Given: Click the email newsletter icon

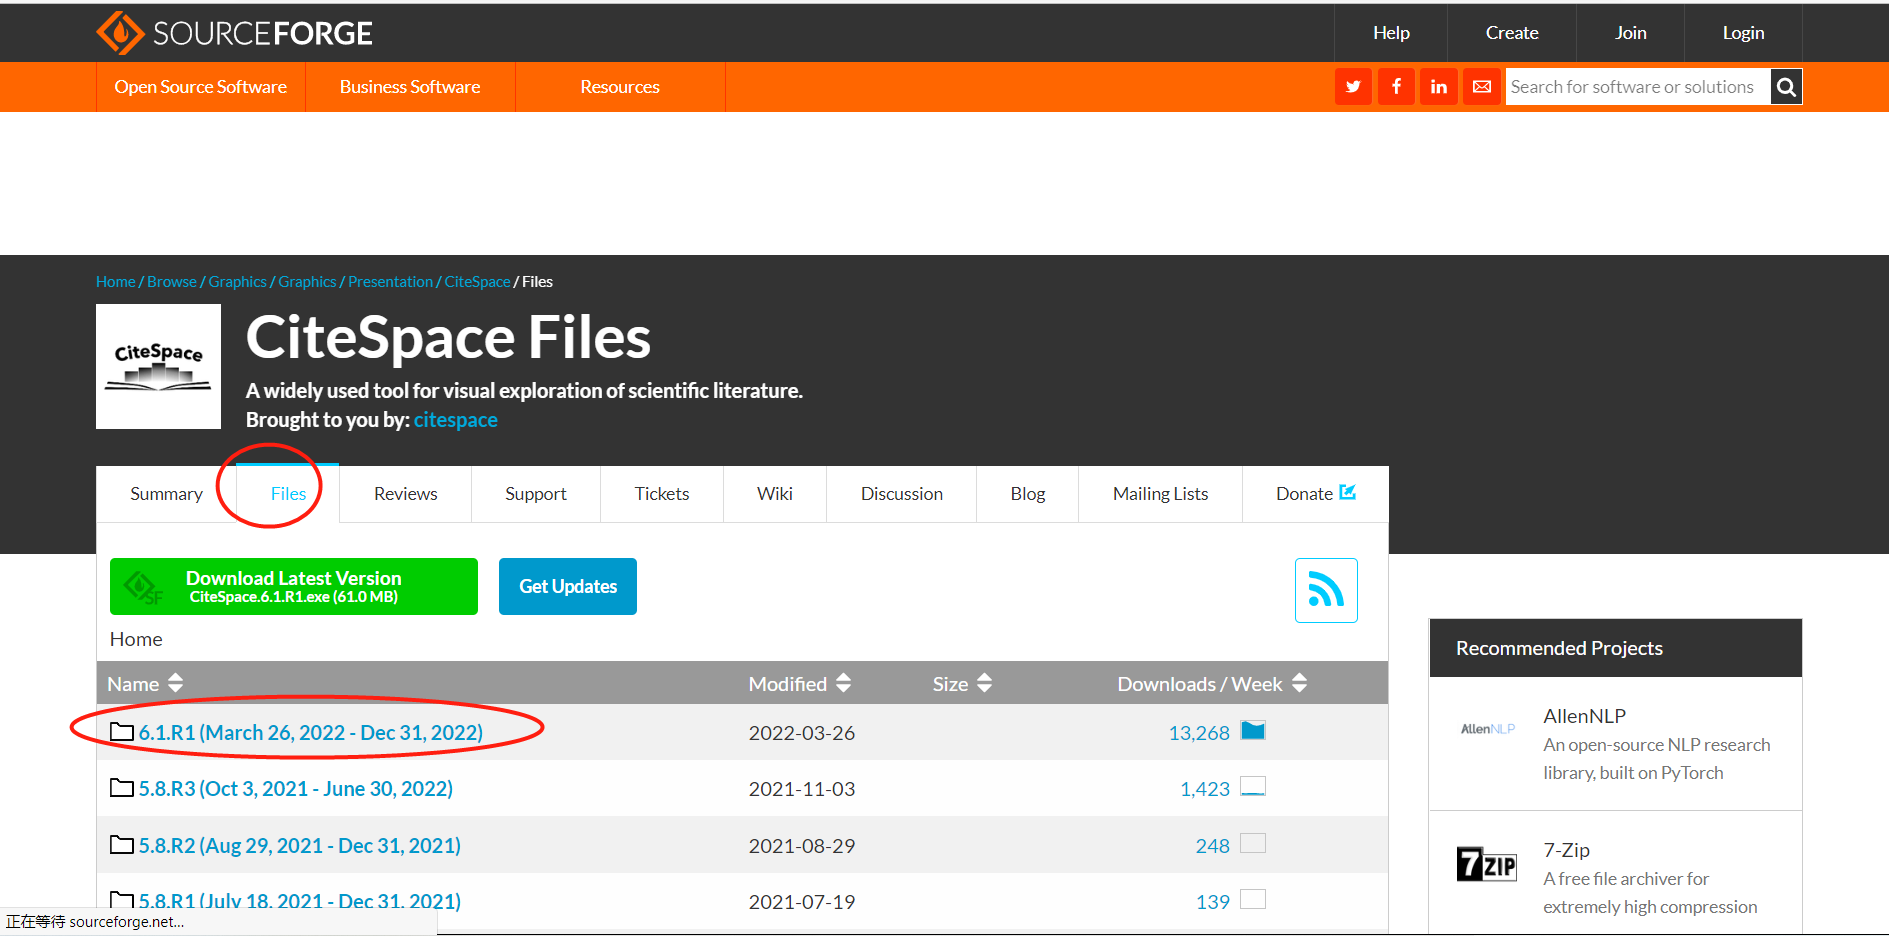Looking at the screenshot, I should 1482,86.
